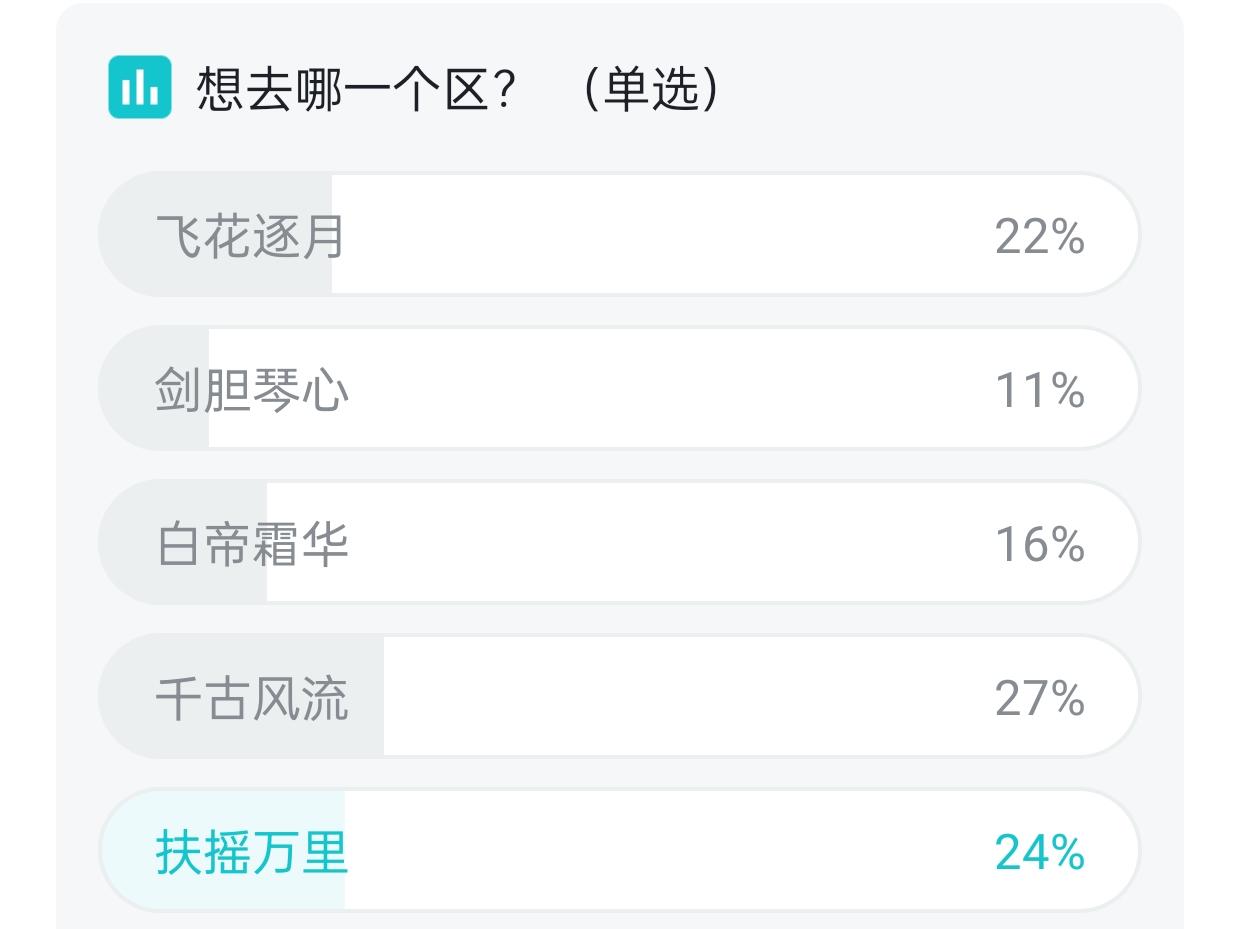
Task: Select the 剑胆琴心 poll option
Action: point(619,388)
